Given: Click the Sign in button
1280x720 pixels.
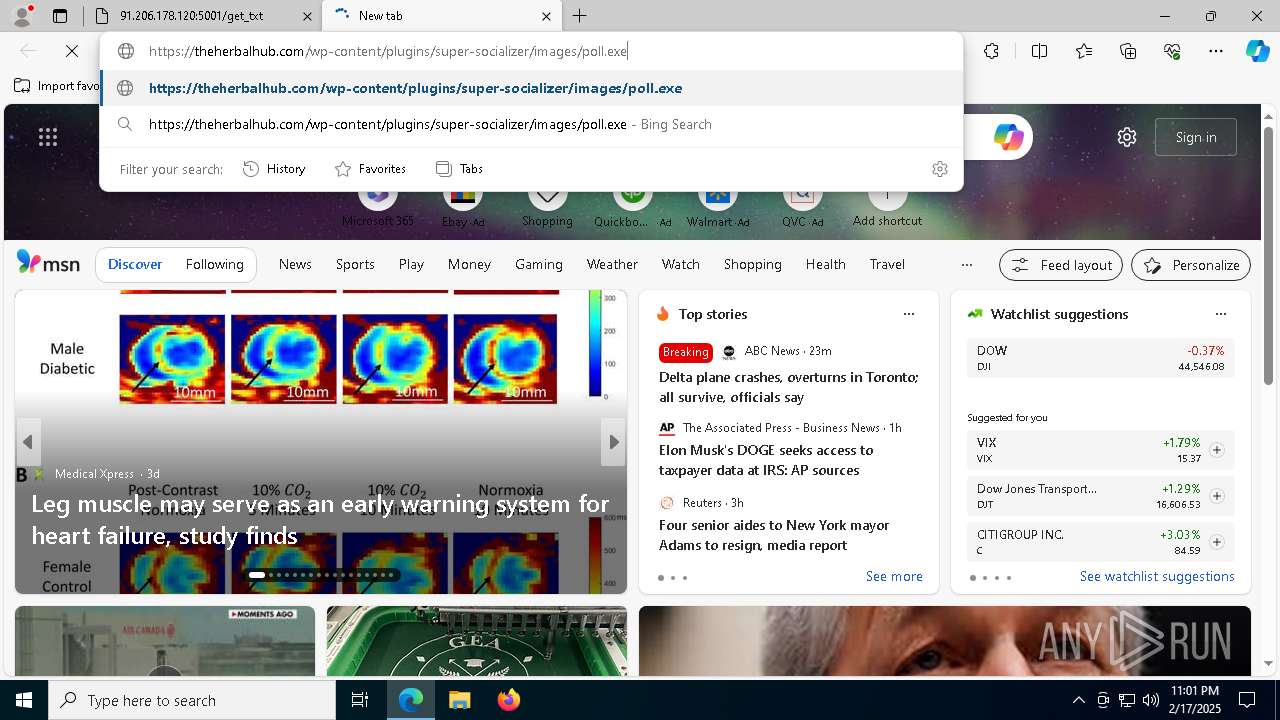Looking at the screenshot, I should pos(1196,137).
